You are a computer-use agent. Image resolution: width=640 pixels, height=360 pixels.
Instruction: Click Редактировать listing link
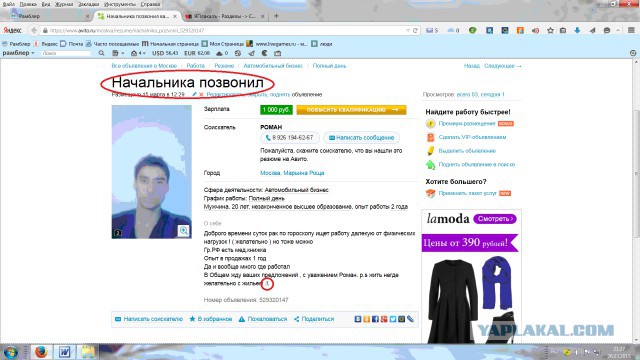coord(224,94)
